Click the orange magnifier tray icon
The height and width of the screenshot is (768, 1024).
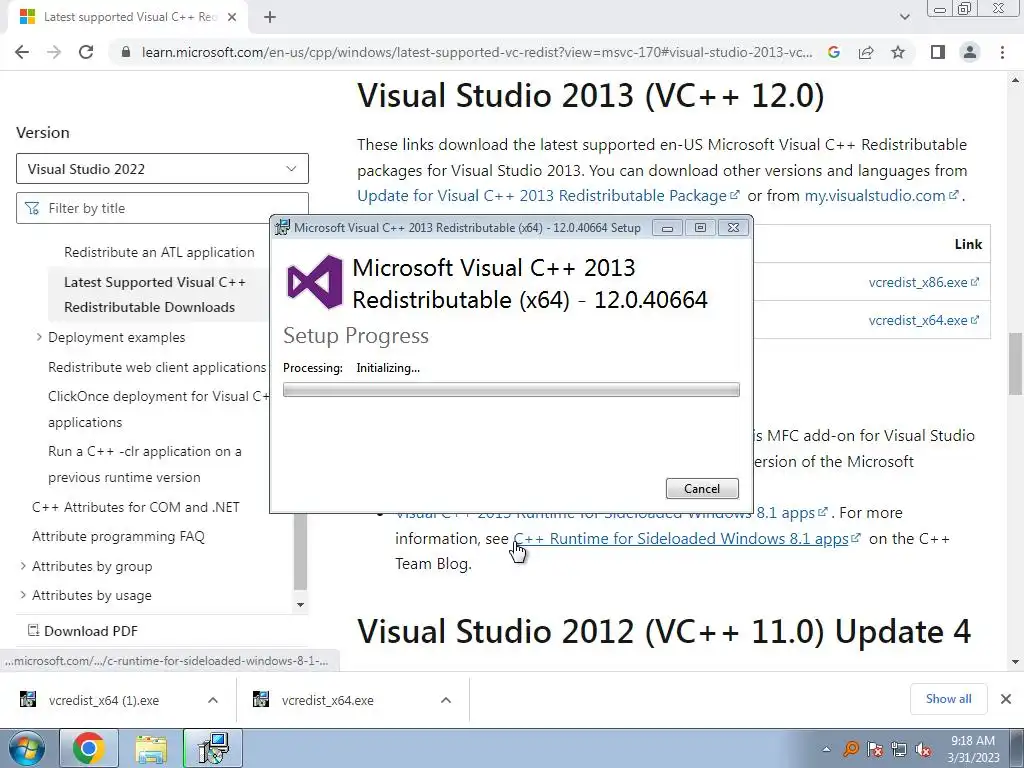(x=850, y=749)
